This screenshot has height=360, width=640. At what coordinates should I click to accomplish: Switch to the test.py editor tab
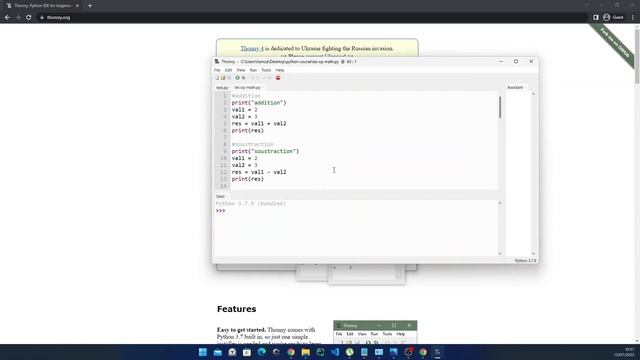point(222,88)
